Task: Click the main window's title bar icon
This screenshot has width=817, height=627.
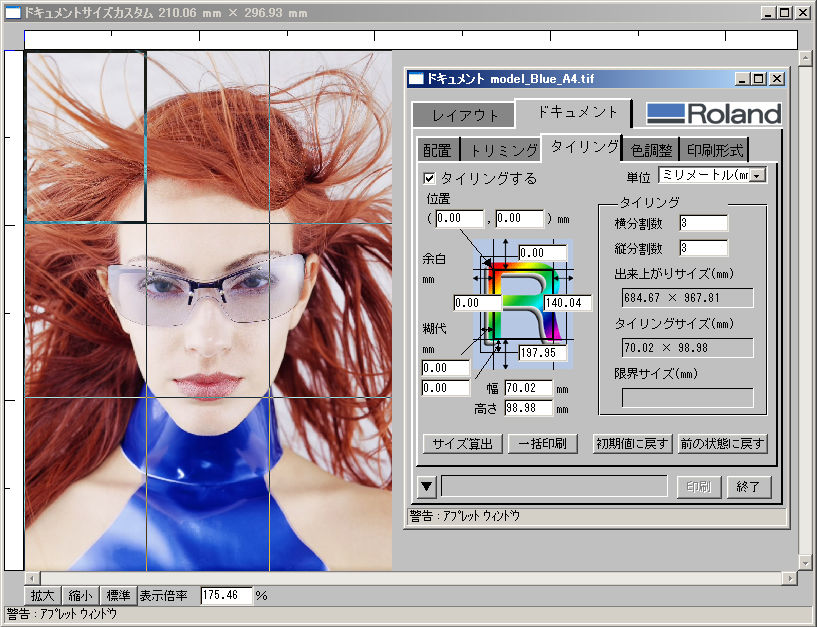Action: point(13,13)
